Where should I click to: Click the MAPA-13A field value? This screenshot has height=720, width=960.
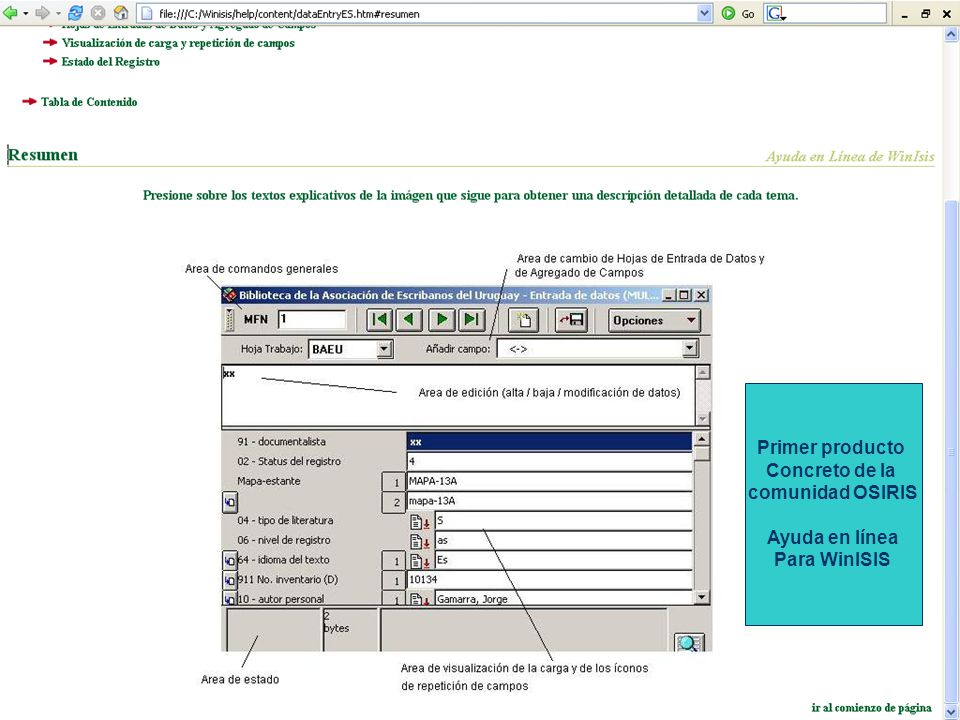point(549,481)
